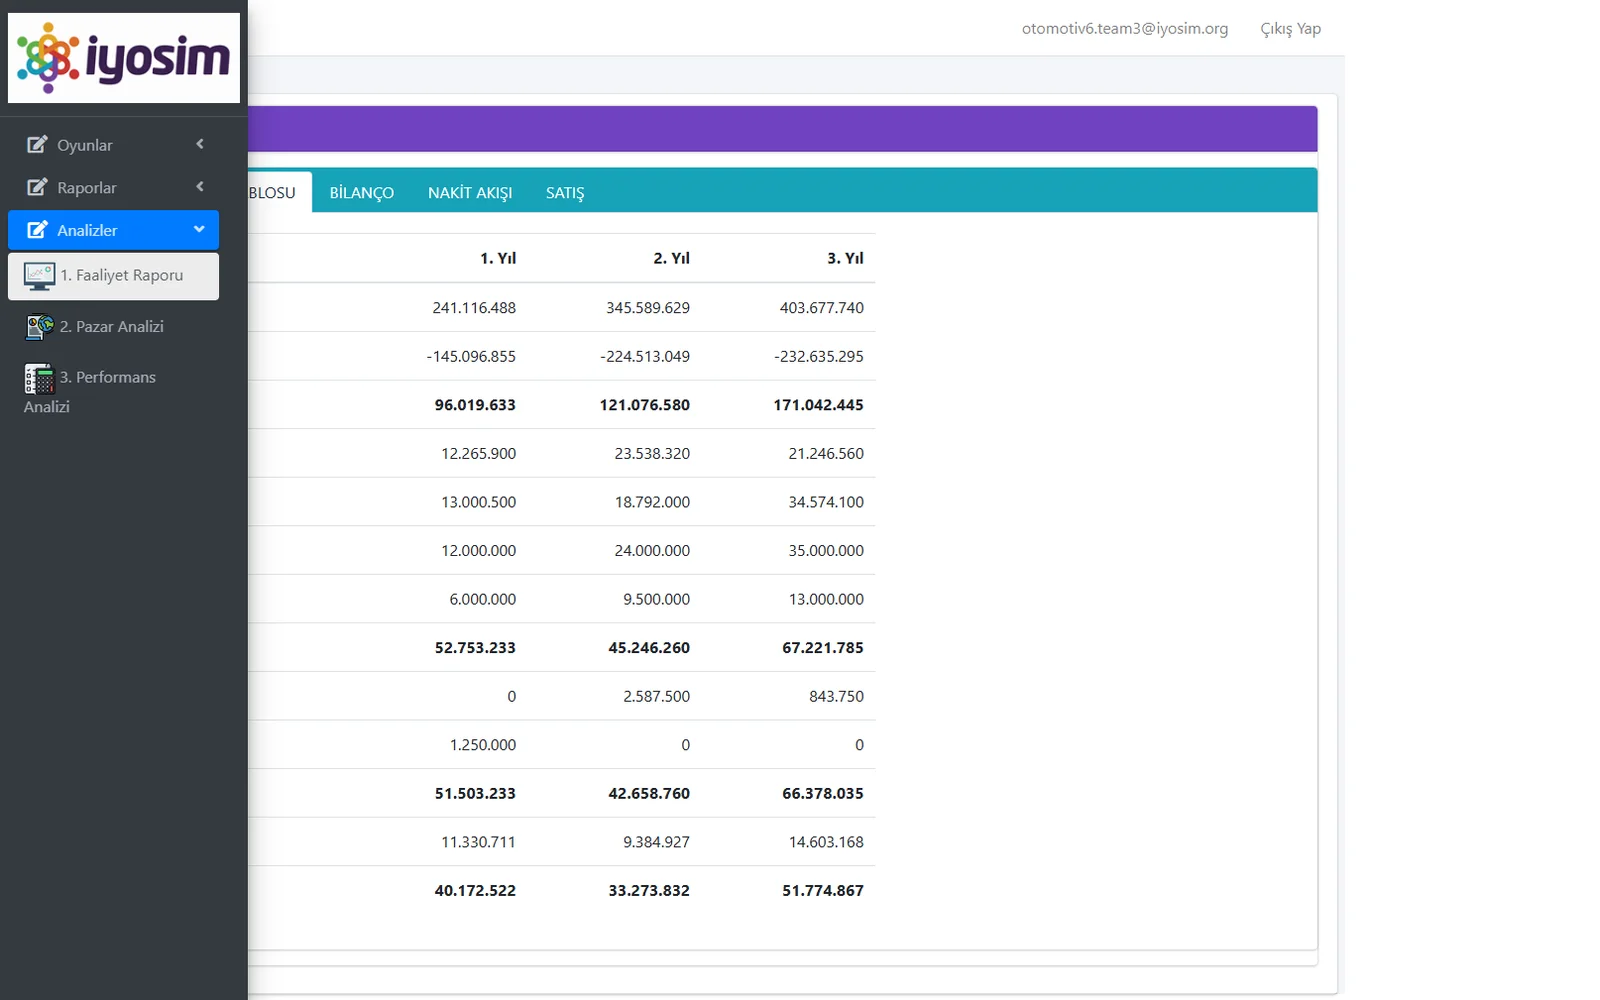Open 2. Pazar Analizi menu item
Screen dimensions: 1600x1000
point(113,327)
